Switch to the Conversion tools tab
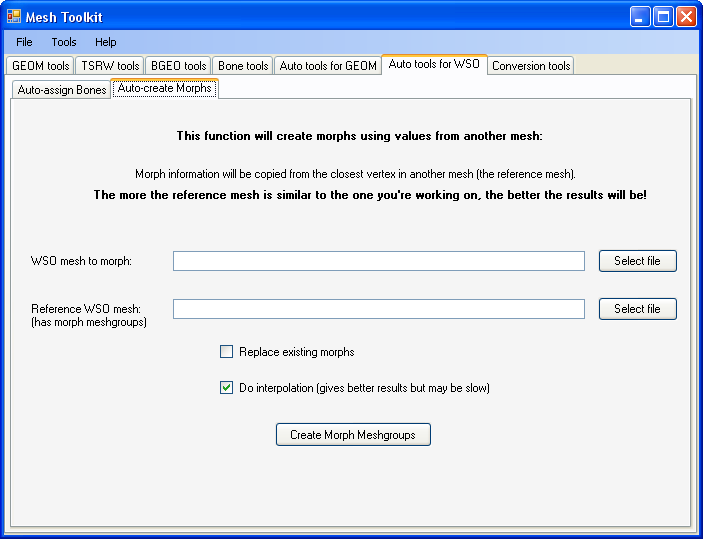The image size is (703, 539). tap(531, 65)
